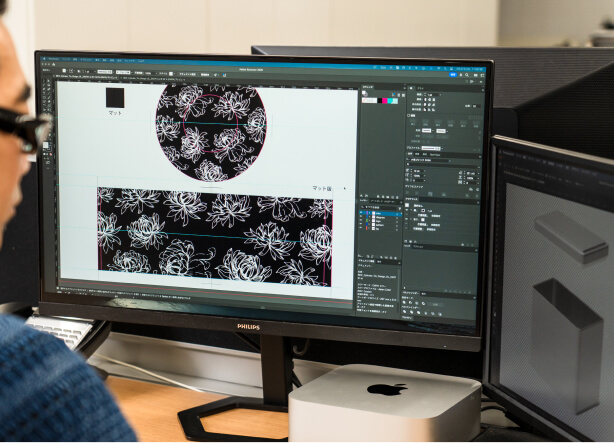Open the Home screen icon
This screenshot has height=443, width=614.
(x=54, y=65)
